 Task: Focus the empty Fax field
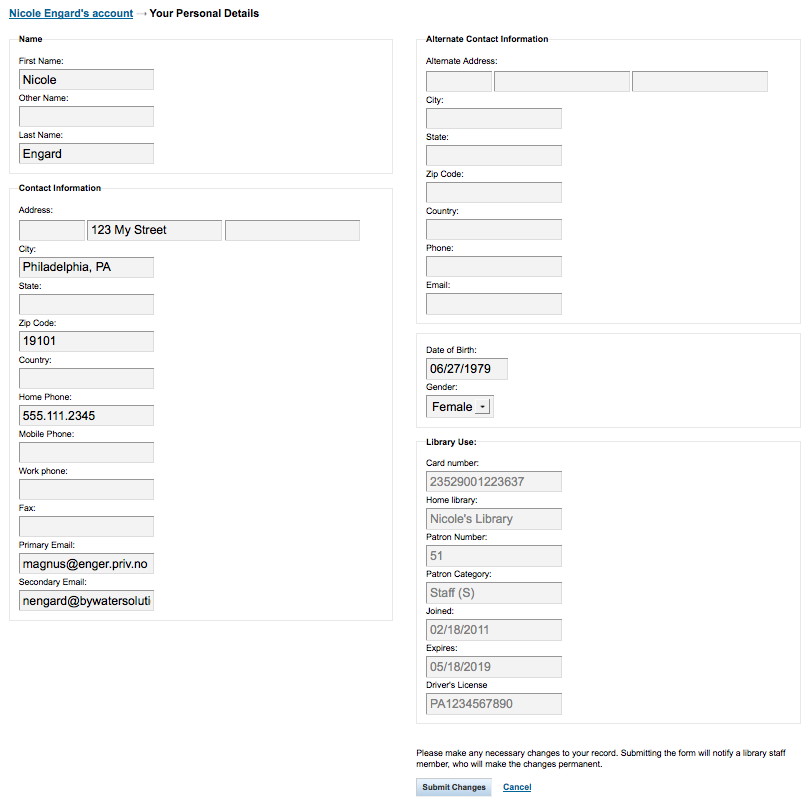[86, 527]
